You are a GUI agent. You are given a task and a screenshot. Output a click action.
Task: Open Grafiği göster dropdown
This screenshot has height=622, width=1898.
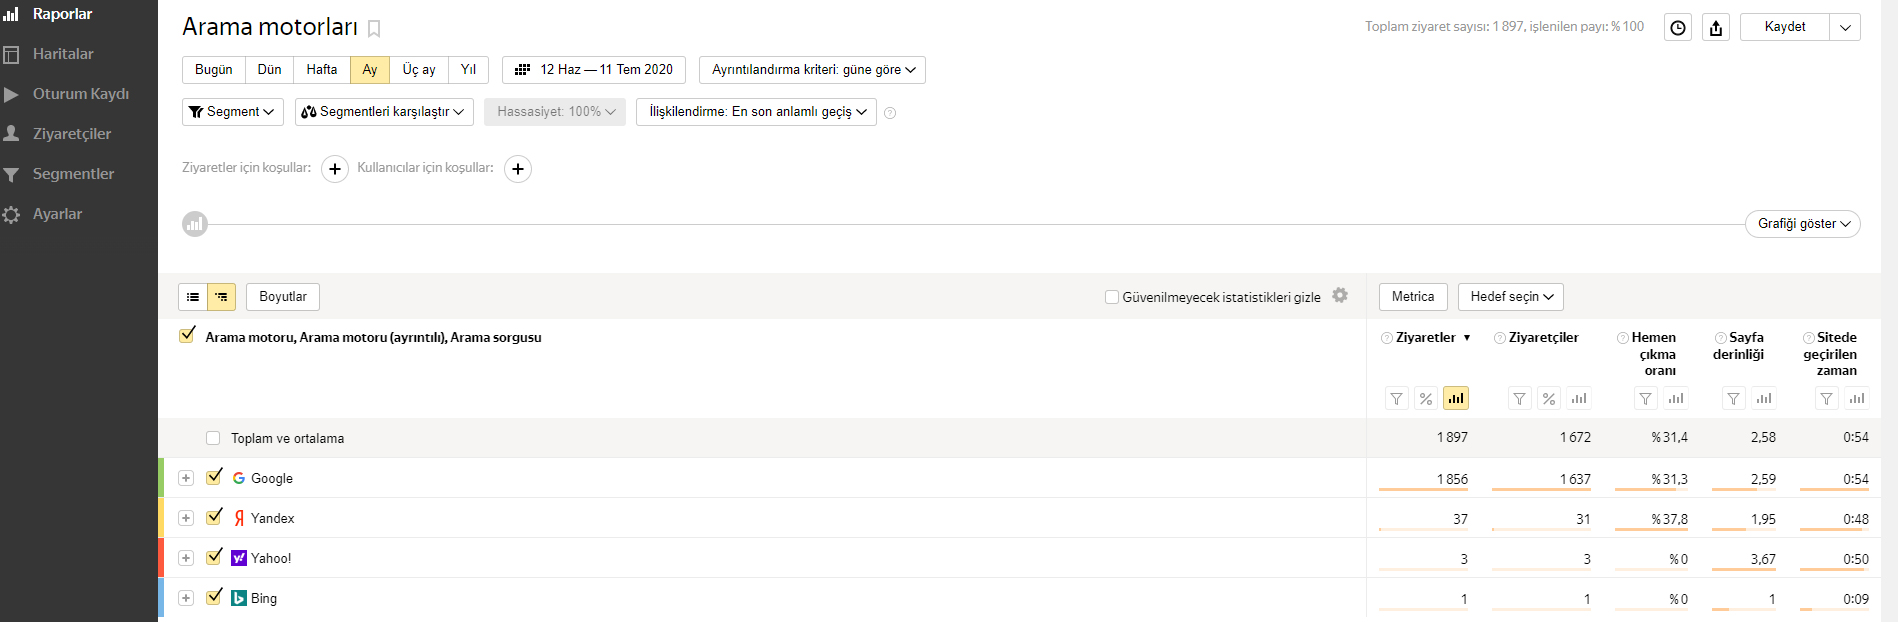(x=1803, y=224)
